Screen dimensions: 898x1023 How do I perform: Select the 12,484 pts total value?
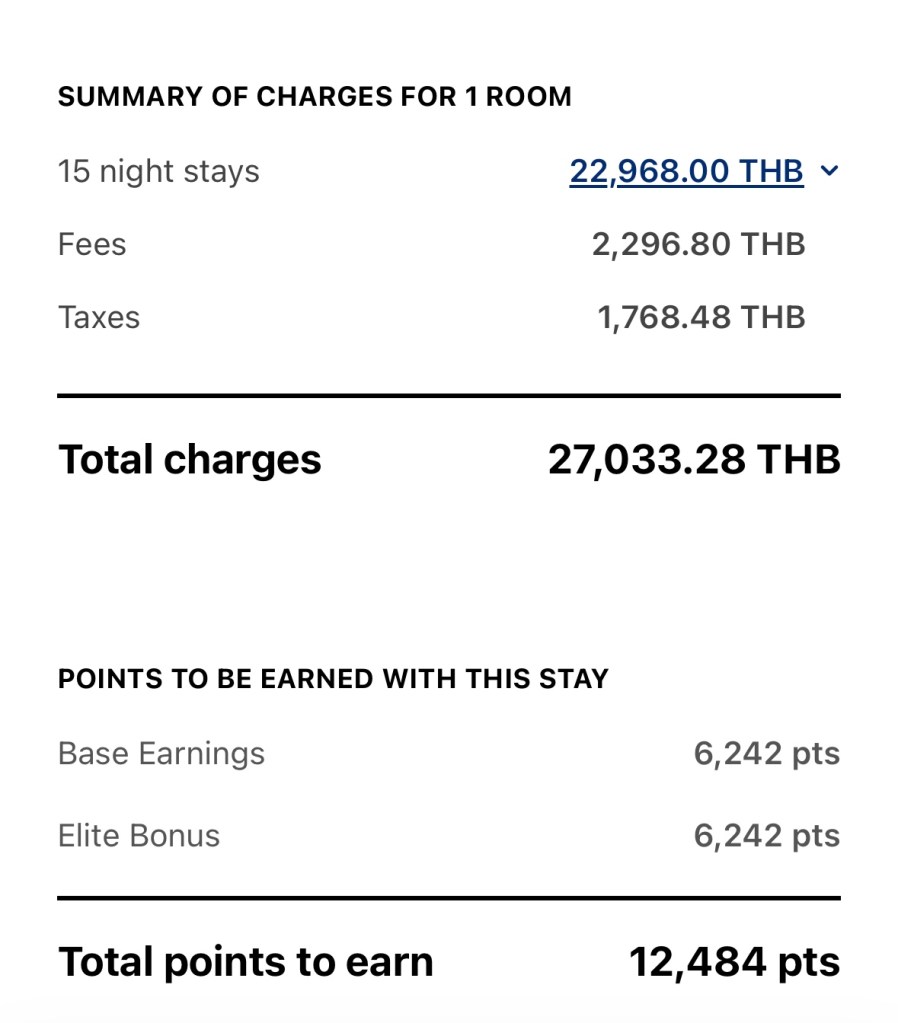tap(734, 962)
